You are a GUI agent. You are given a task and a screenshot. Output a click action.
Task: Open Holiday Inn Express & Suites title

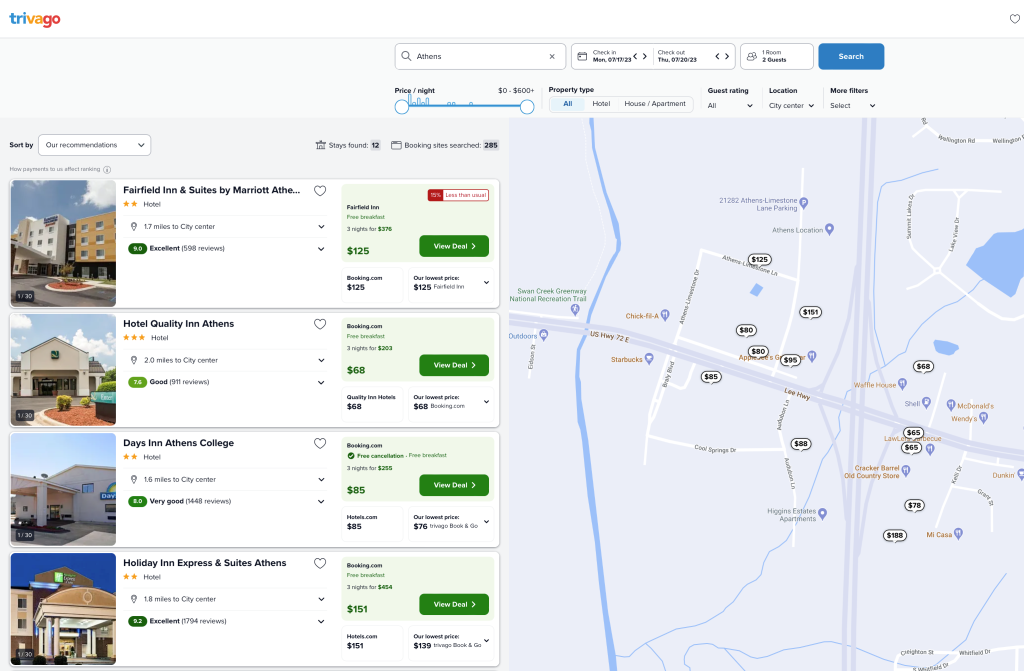204,563
